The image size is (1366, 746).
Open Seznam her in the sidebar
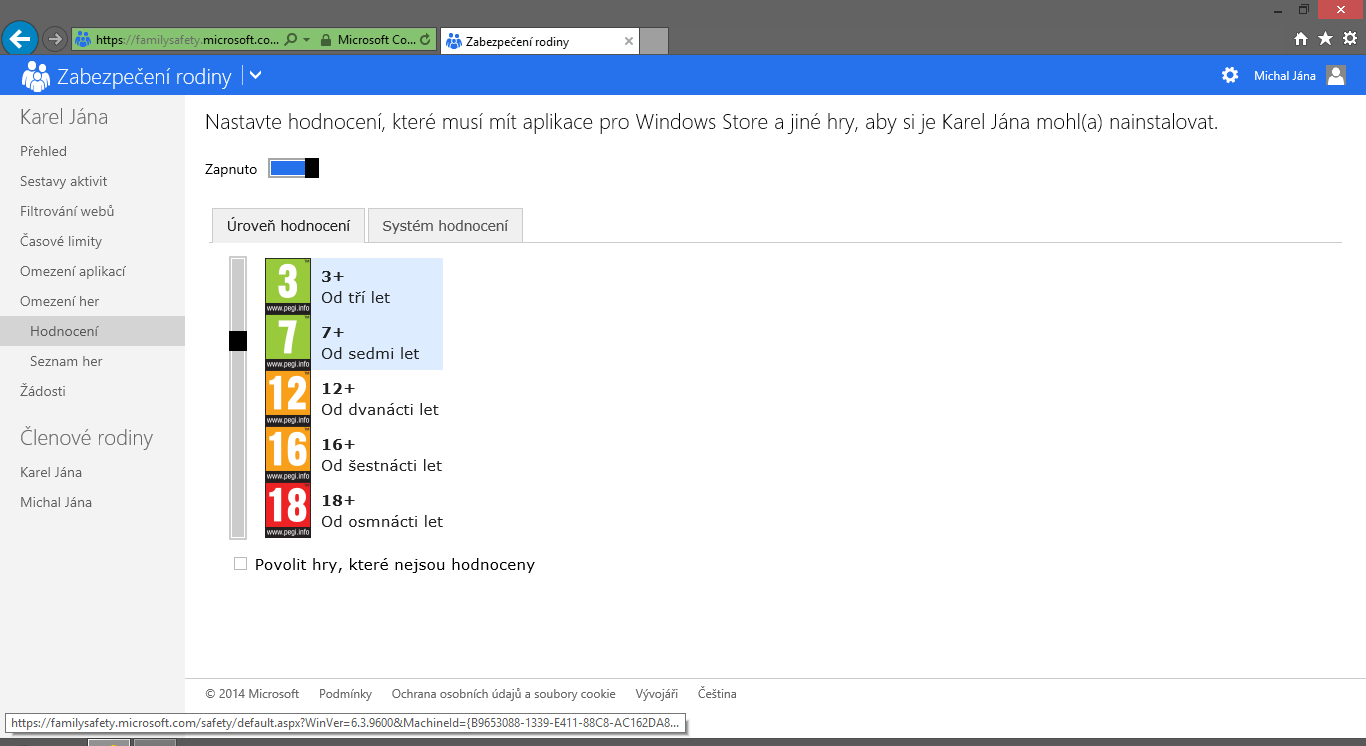click(66, 361)
